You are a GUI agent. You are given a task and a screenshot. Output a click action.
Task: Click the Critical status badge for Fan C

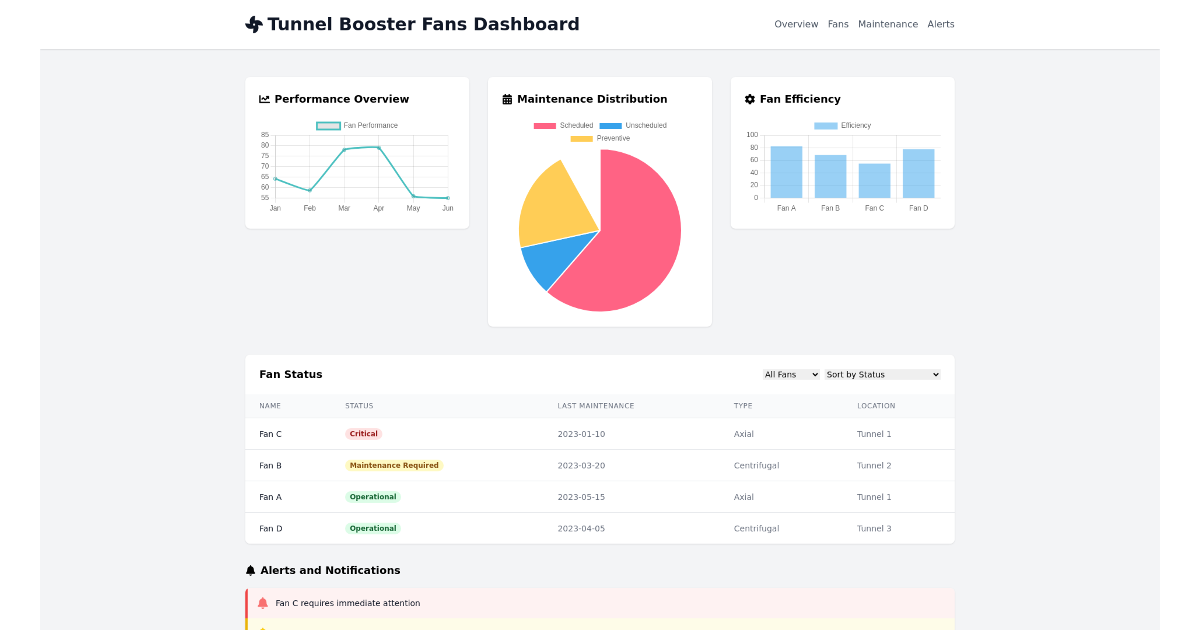click(363, 433)
